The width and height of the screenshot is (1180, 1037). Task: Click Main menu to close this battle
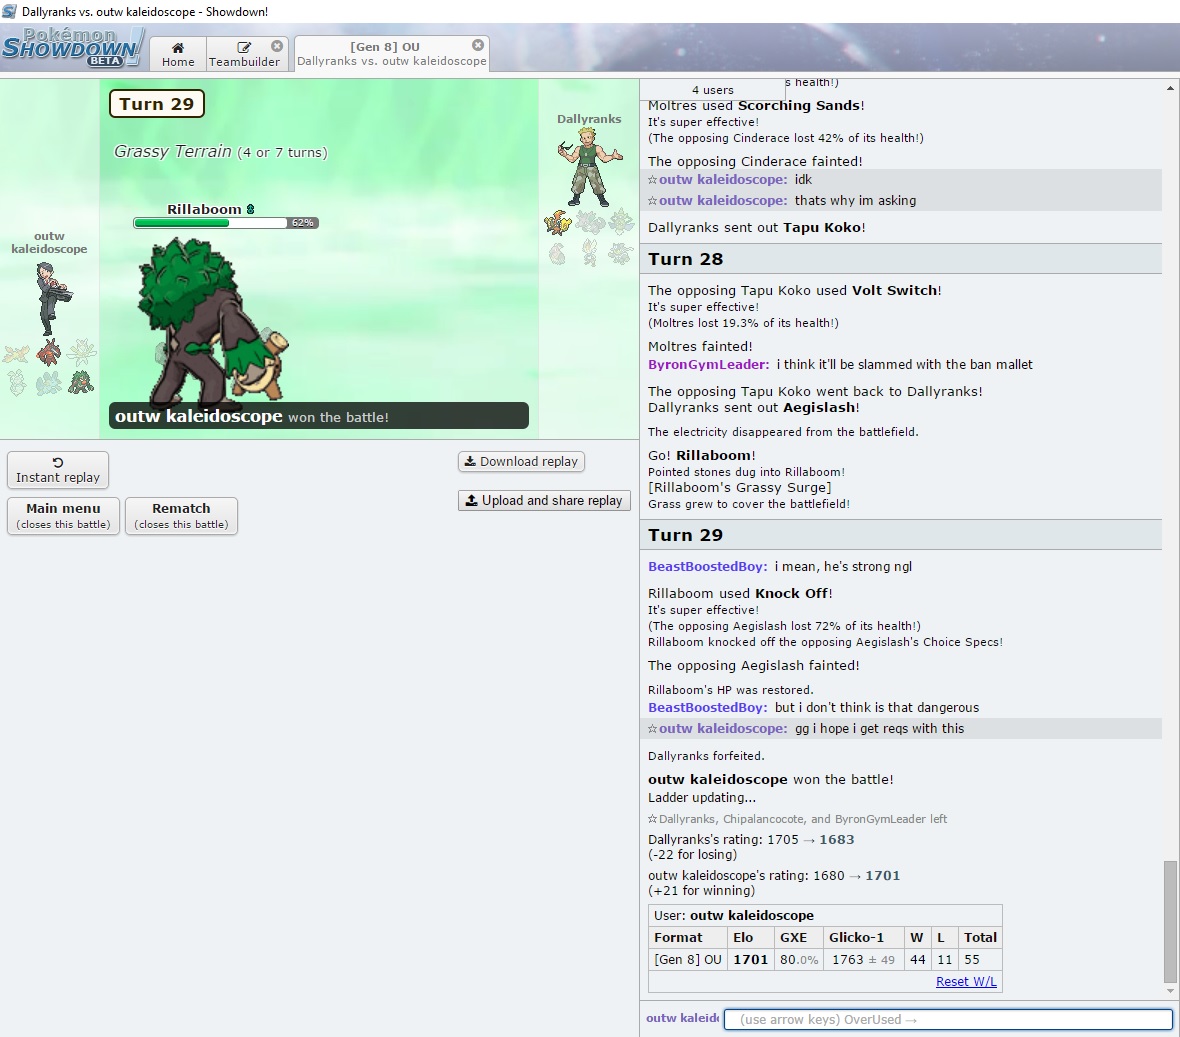coord(63,515)
